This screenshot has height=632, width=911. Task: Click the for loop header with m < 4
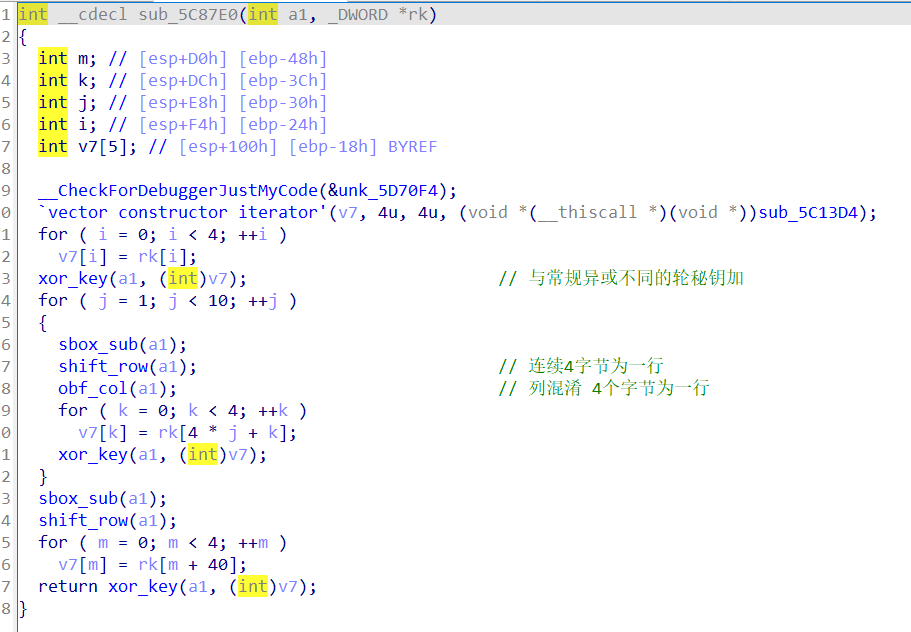(163, 543)
